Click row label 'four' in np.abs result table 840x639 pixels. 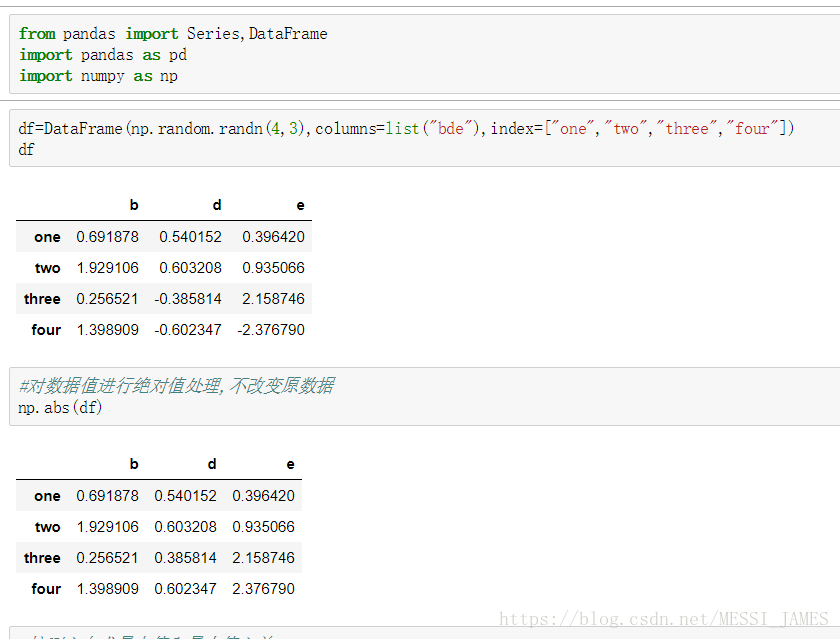(46, 589)
